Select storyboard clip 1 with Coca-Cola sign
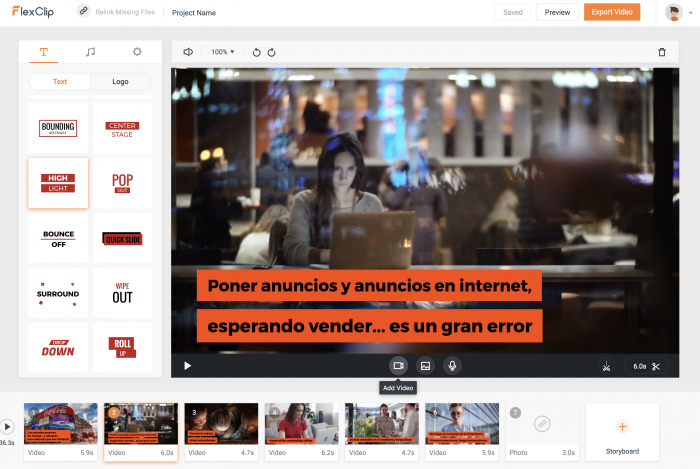This screenshot has height=469, width=700. click(x=61, y=432)
